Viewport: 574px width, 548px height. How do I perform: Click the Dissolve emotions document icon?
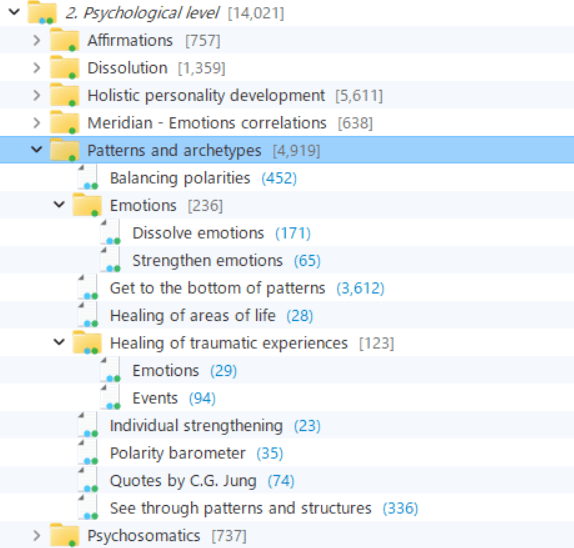(111, 232)
